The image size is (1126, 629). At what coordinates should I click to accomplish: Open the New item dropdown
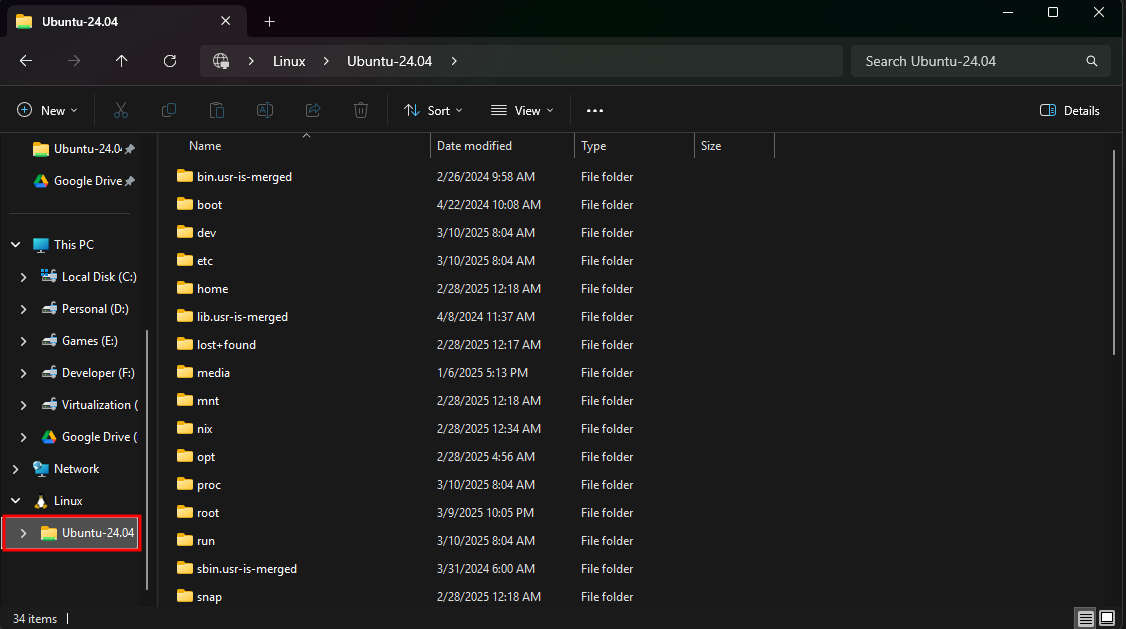[x=47, y=111]
